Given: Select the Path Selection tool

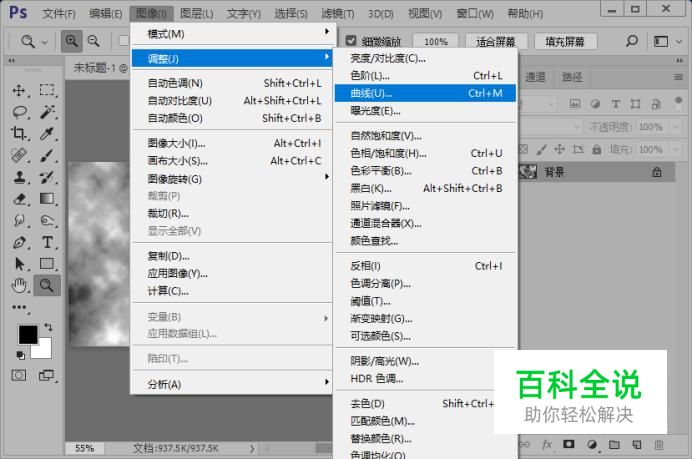Looking at the screenshot, I should [19, 264].
